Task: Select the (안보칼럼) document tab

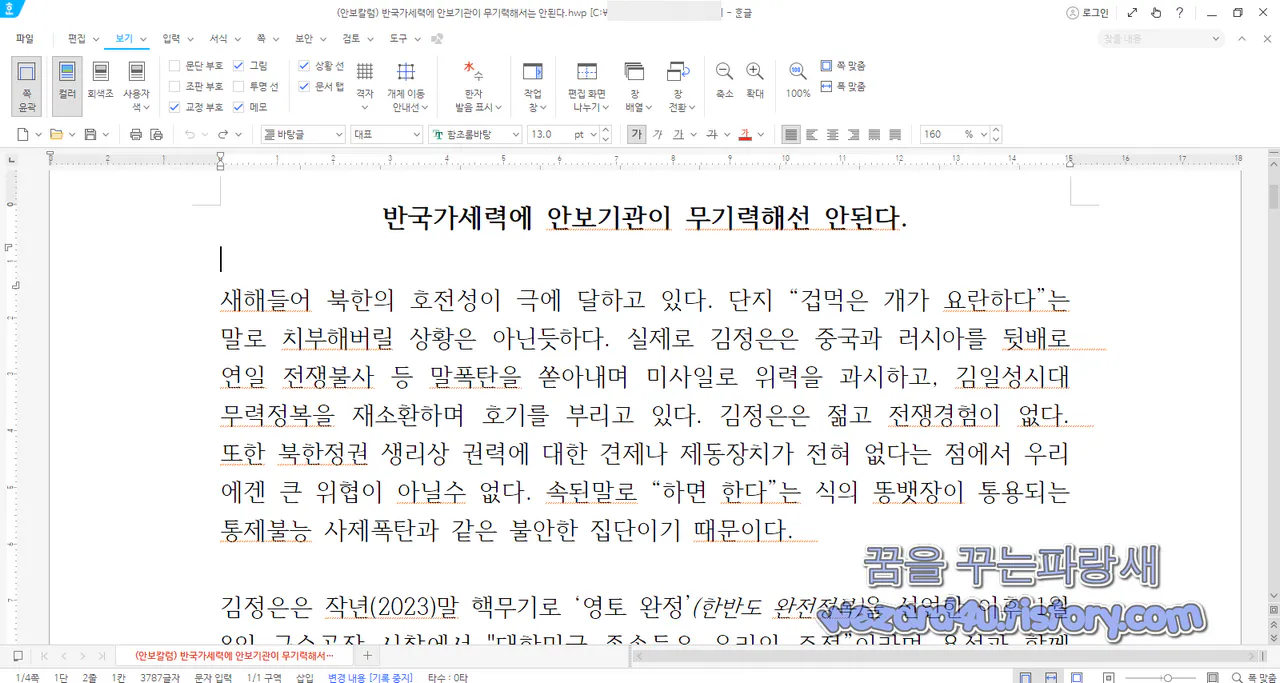Action: (x=235, y=656)
